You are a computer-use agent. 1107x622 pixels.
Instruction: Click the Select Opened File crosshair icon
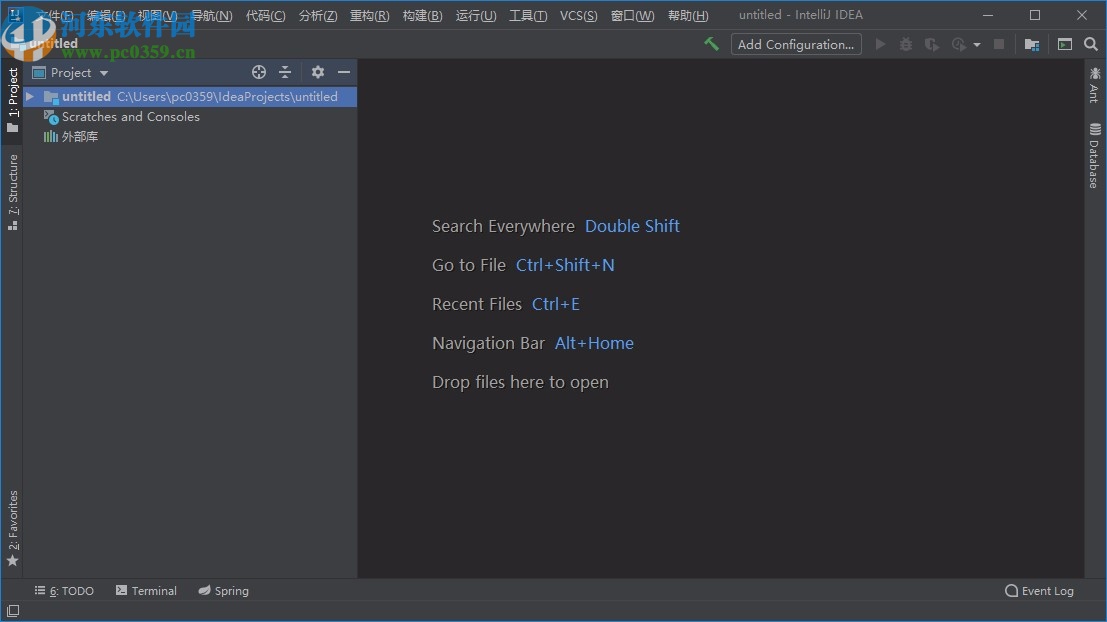click(x=258, y=72)
